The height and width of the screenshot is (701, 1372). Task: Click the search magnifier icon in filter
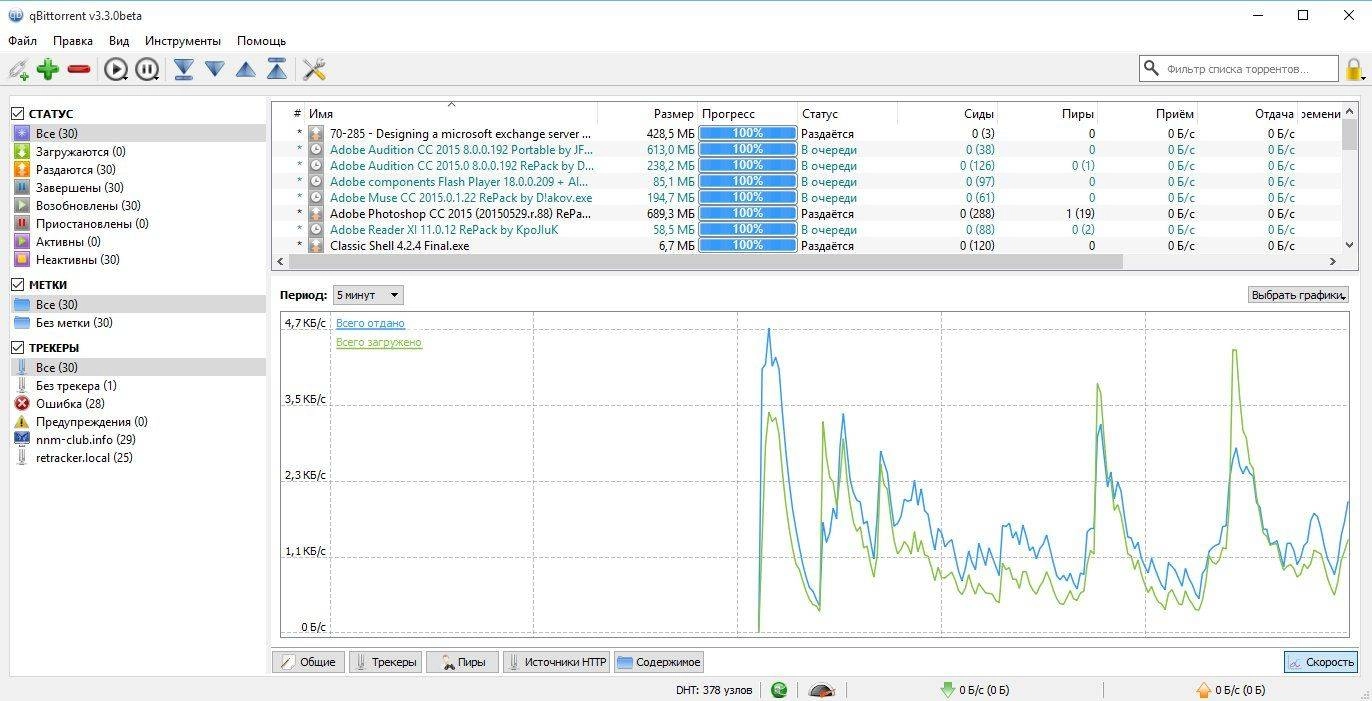click(x=1153, y=69)
